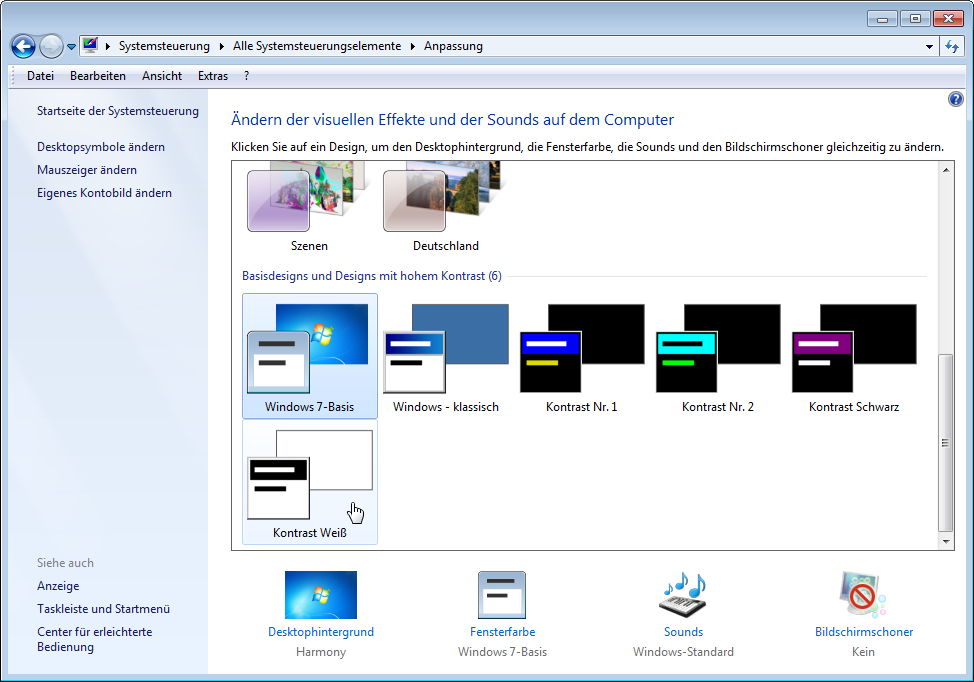
Task: Click the Fensterfarbe window color icon
Action: (502, 595)
